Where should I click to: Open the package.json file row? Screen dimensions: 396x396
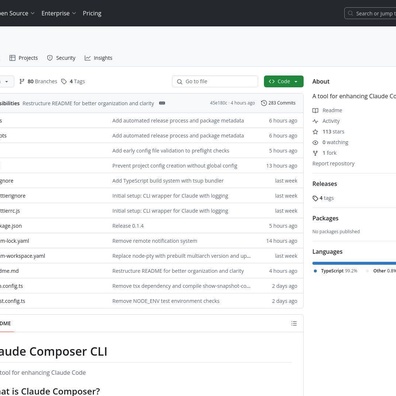[151, 226]
